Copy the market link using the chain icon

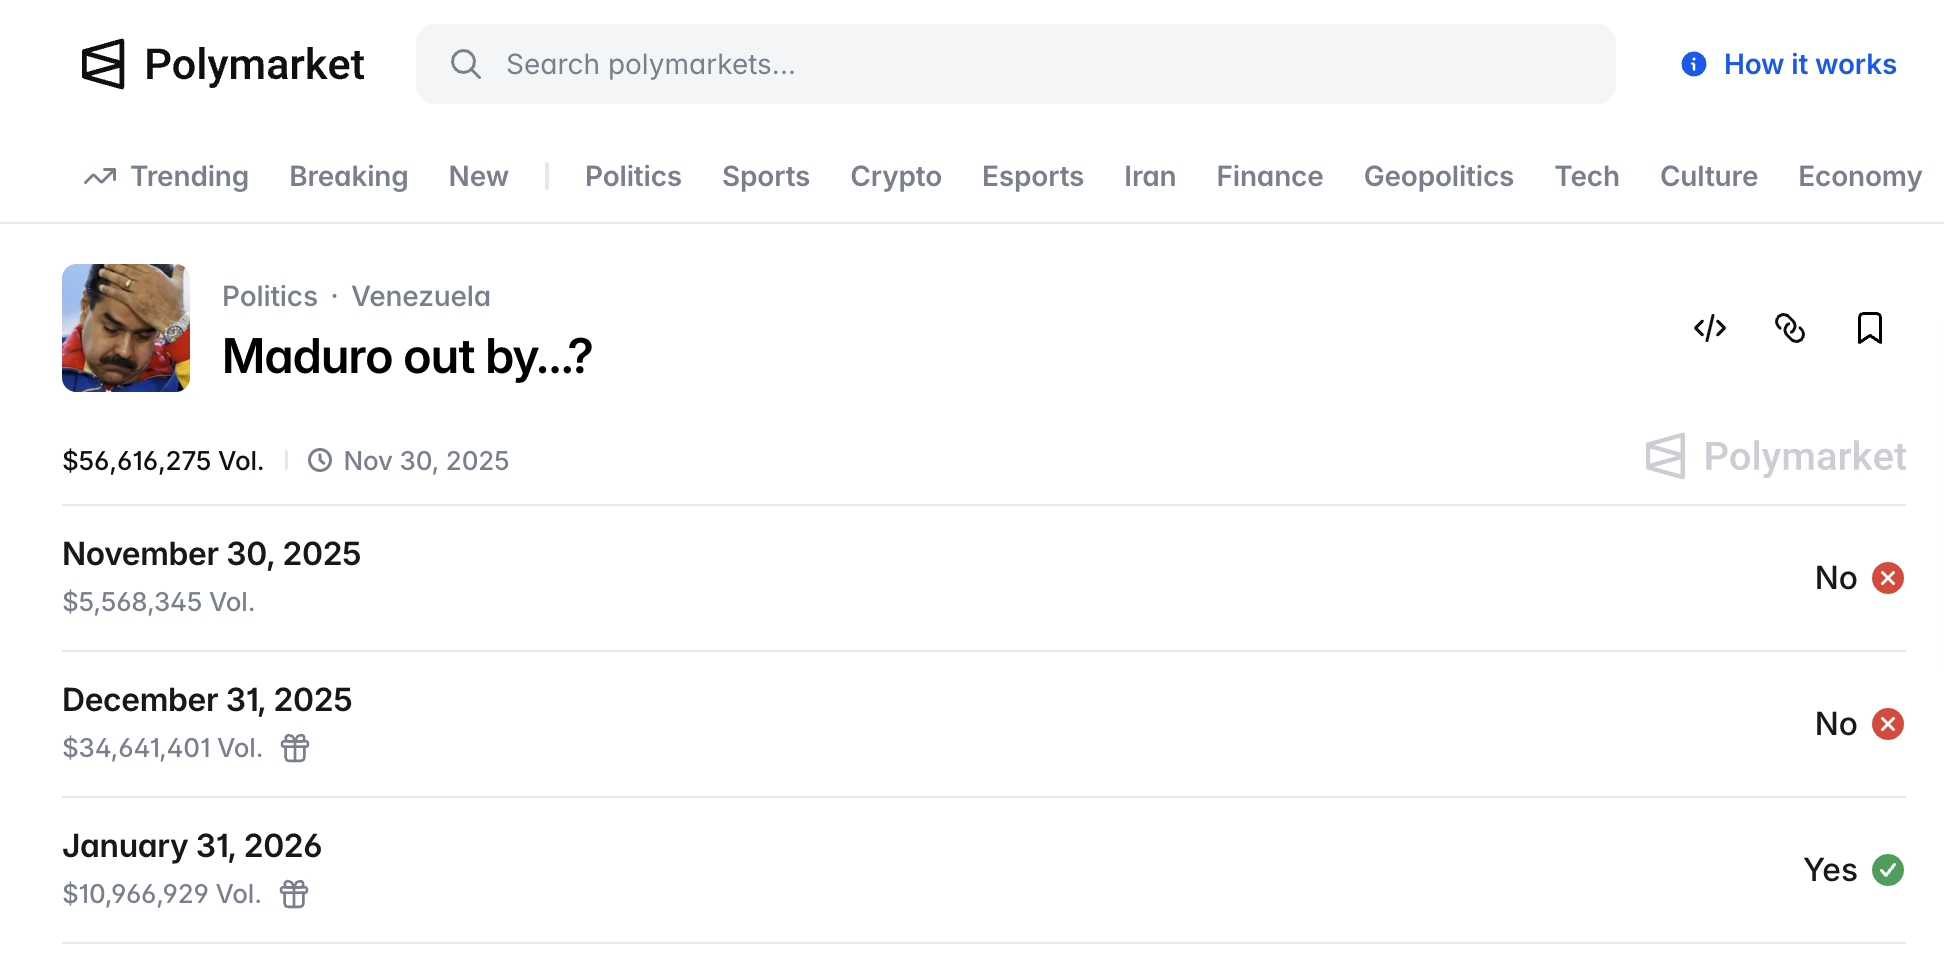1790,328
